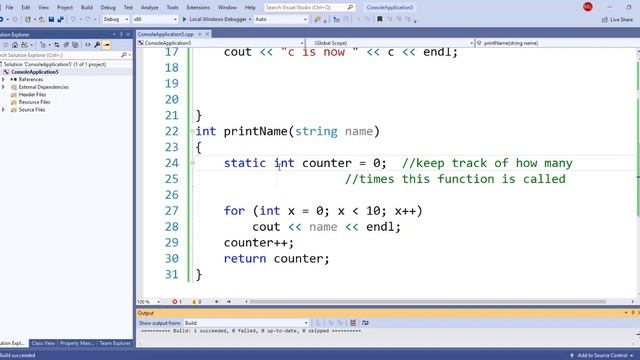Viewport: 640px width, 360px height.
Task: Click the Undo arrow icon
Action: 73,19
